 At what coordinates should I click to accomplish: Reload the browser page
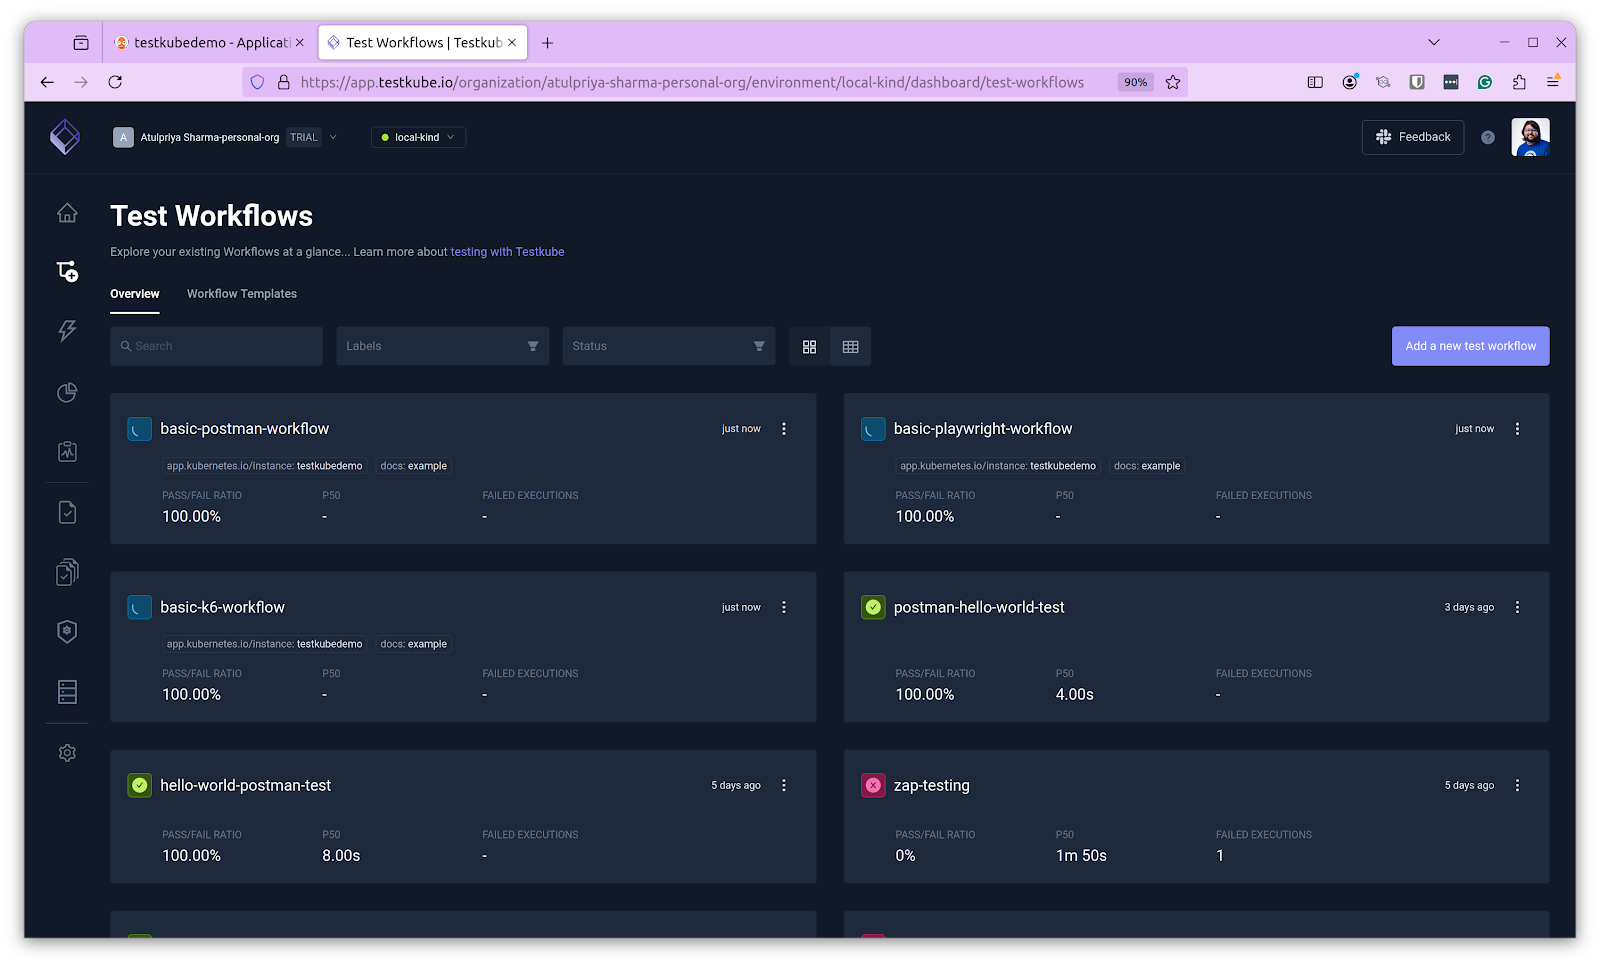coord(115,82)
